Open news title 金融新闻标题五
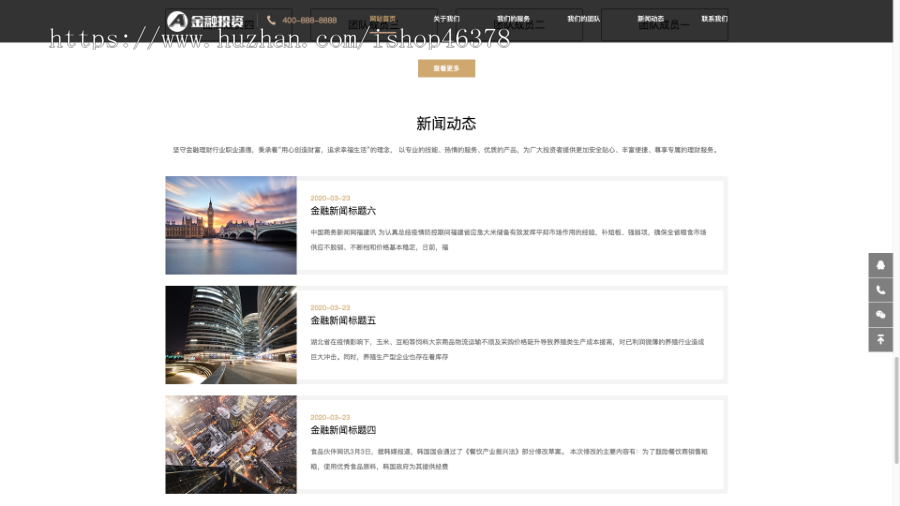This screenshot has height=506, width=900. [343, 320]
